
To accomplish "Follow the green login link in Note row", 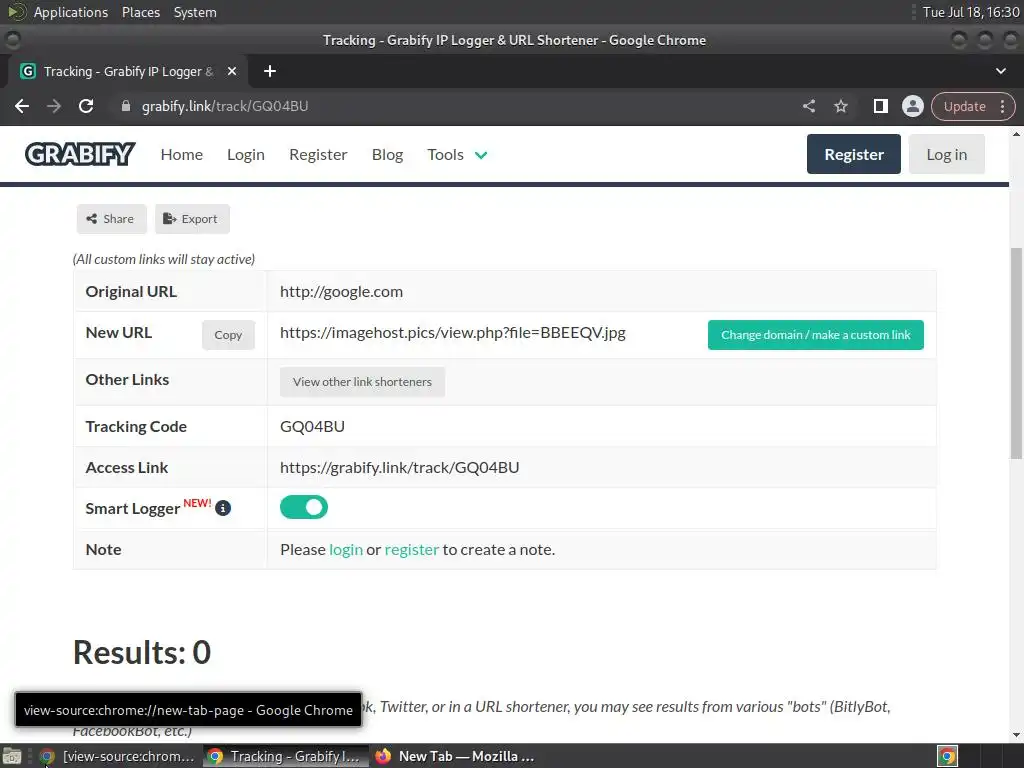I will coord(345,550).
